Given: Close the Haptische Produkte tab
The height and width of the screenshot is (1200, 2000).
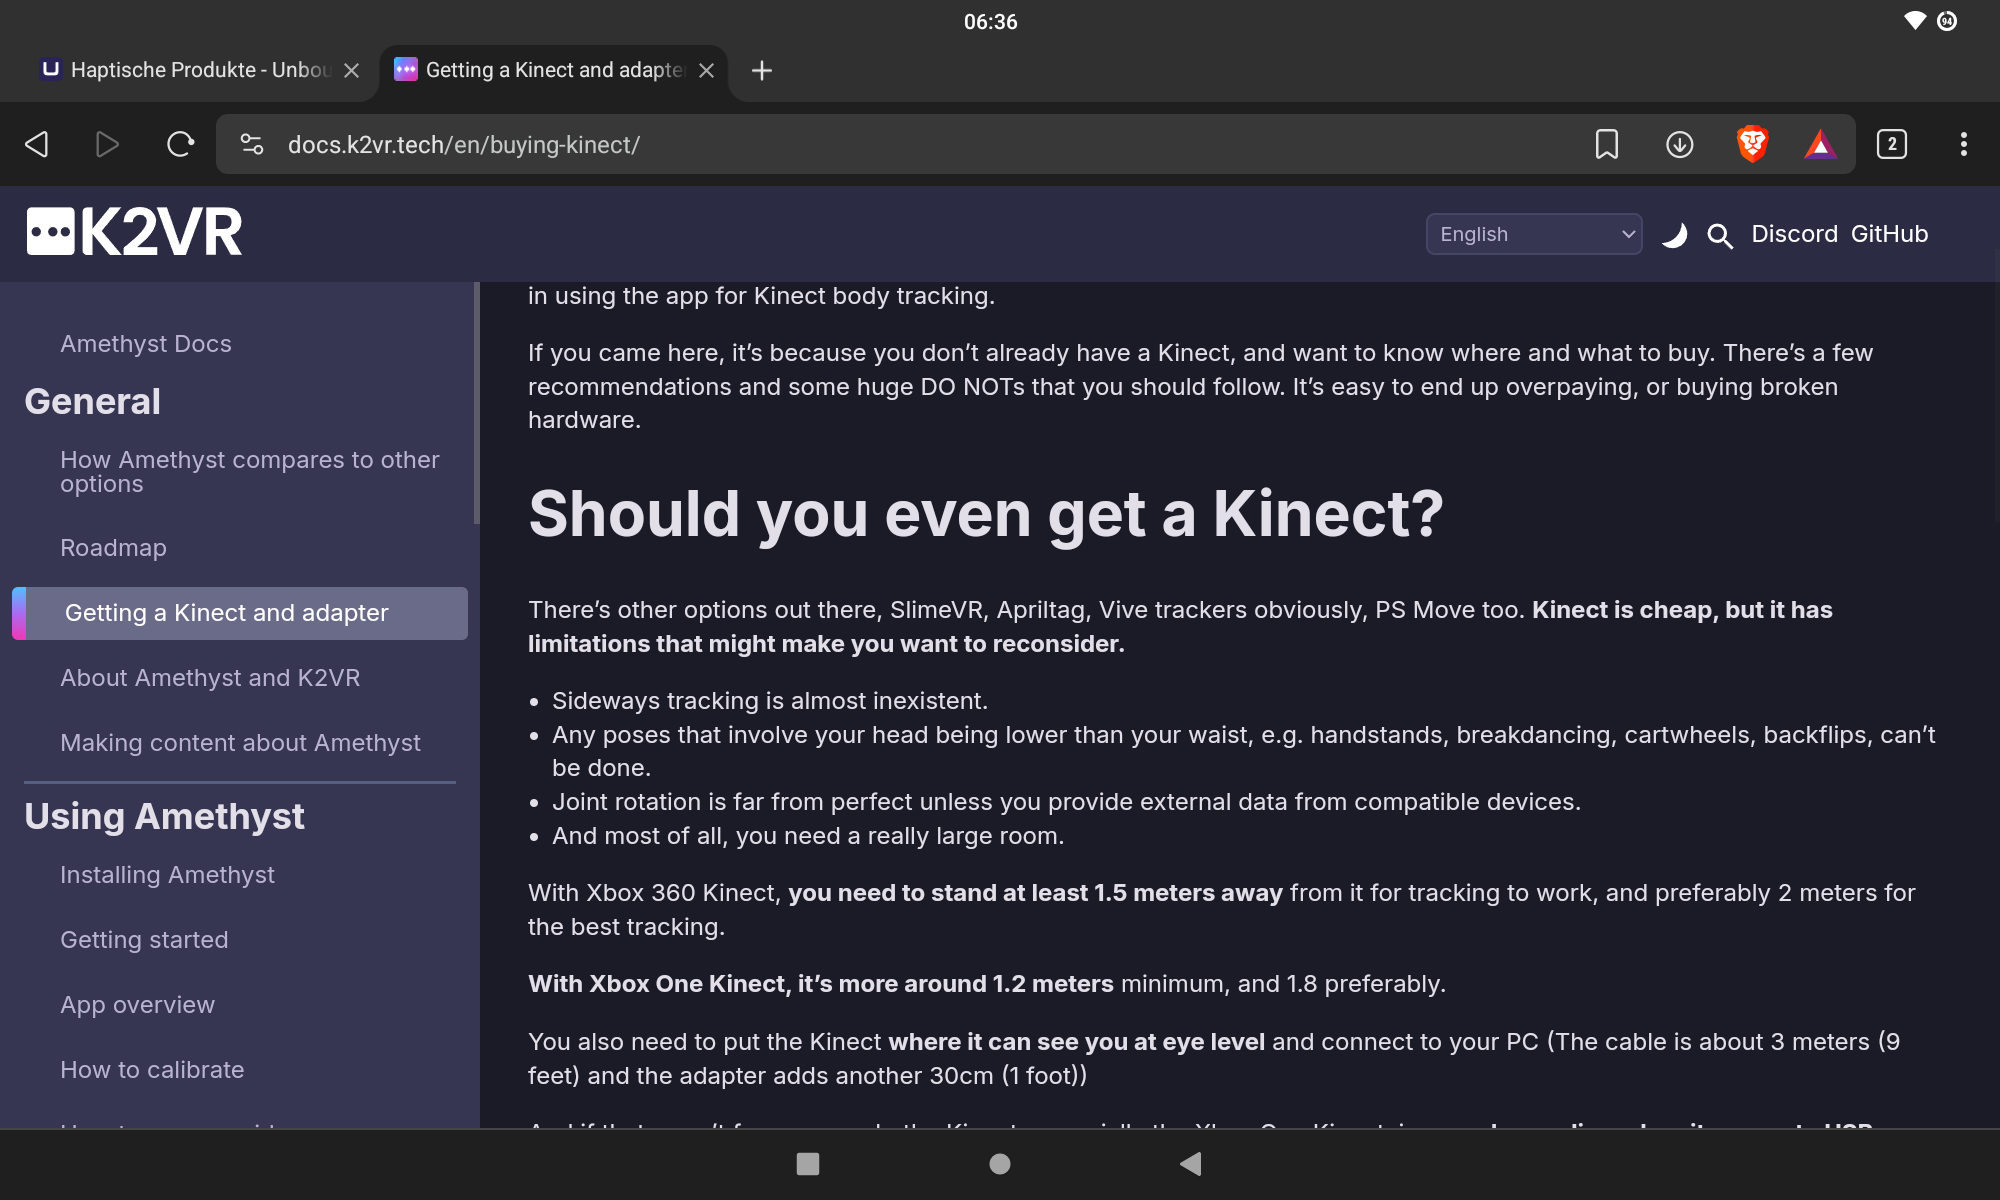Looking at the screenshot, I should coord(351,70).
